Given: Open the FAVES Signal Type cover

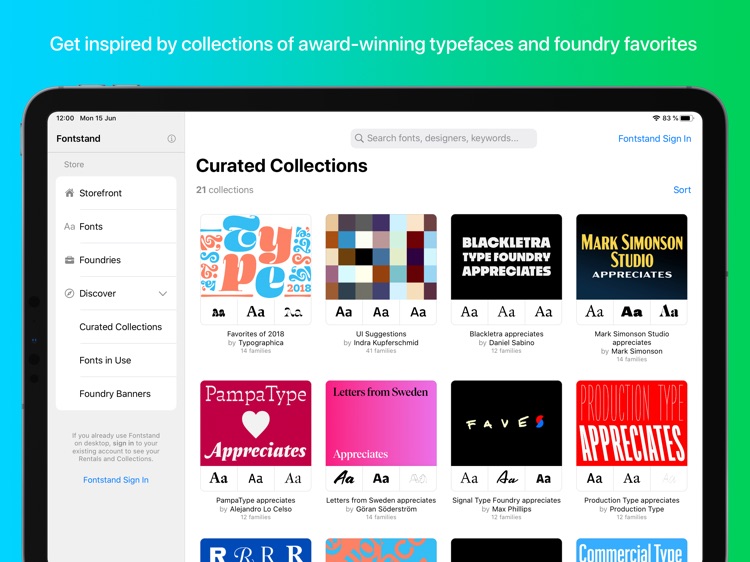Looking at the screenshot, I should (x=506, y=423).
